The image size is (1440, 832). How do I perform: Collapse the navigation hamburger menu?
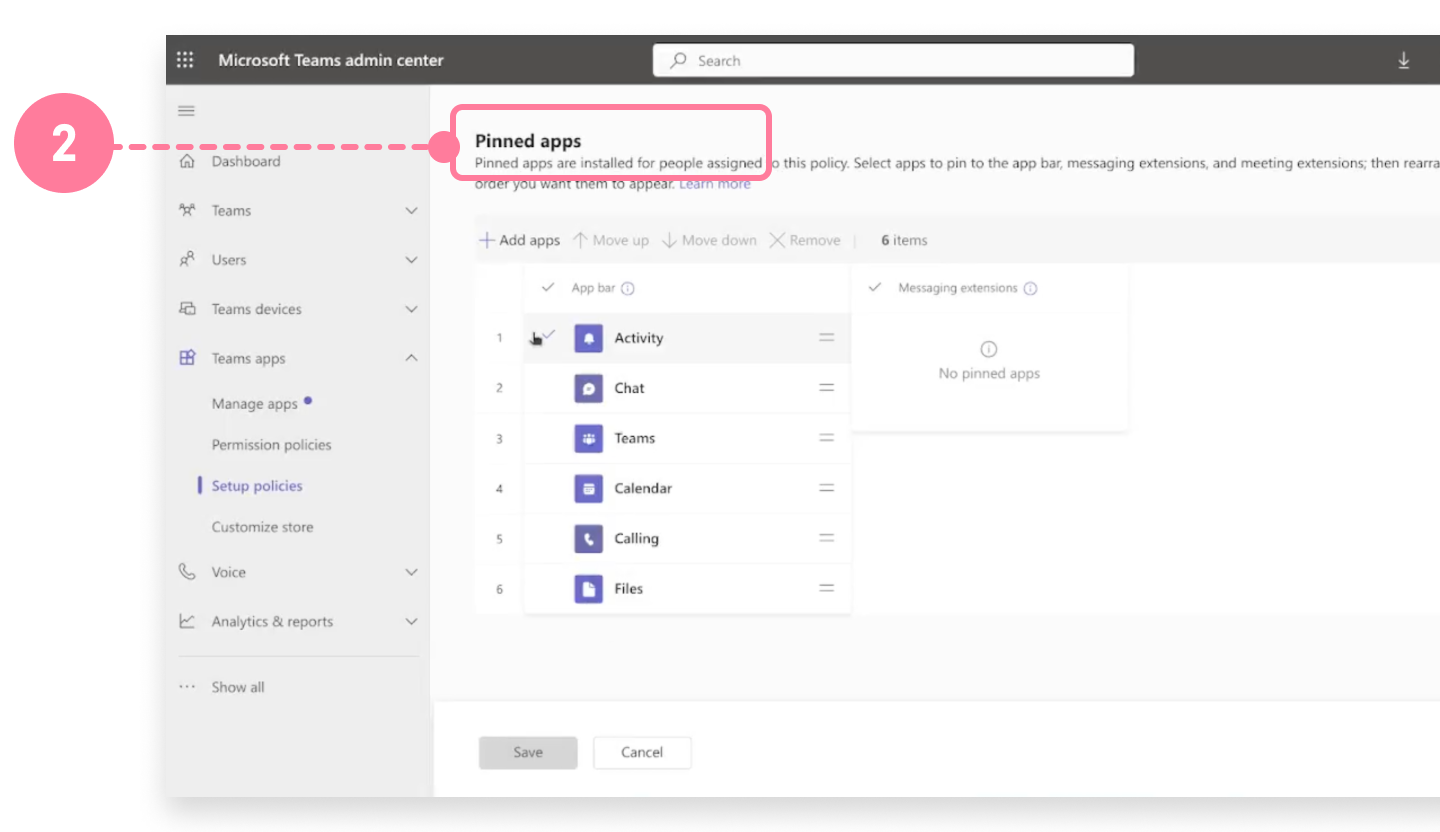(186, 111)
